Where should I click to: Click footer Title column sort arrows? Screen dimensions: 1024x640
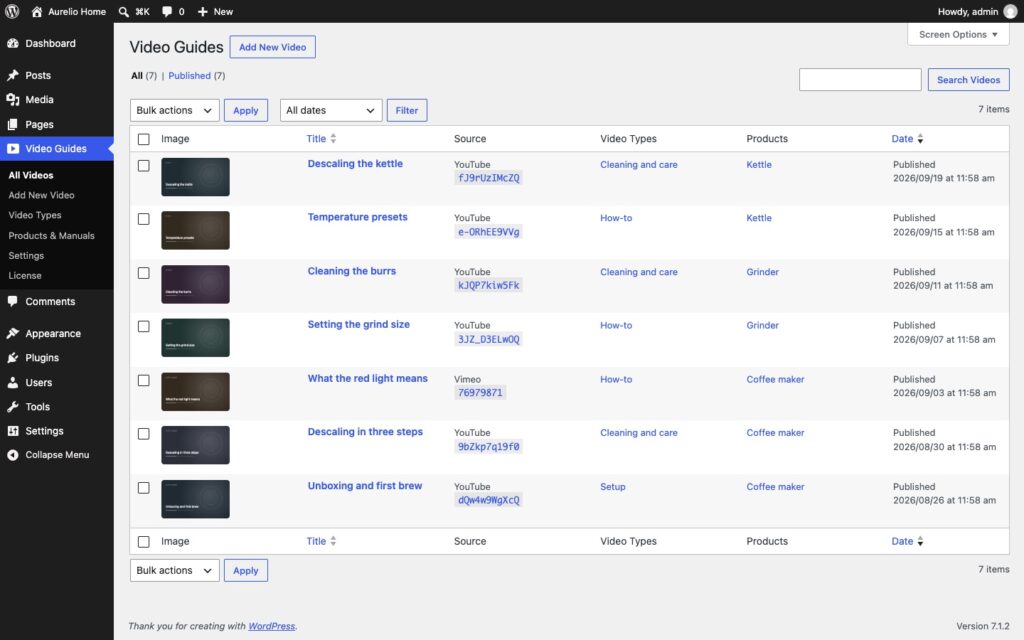click(333, 541)
